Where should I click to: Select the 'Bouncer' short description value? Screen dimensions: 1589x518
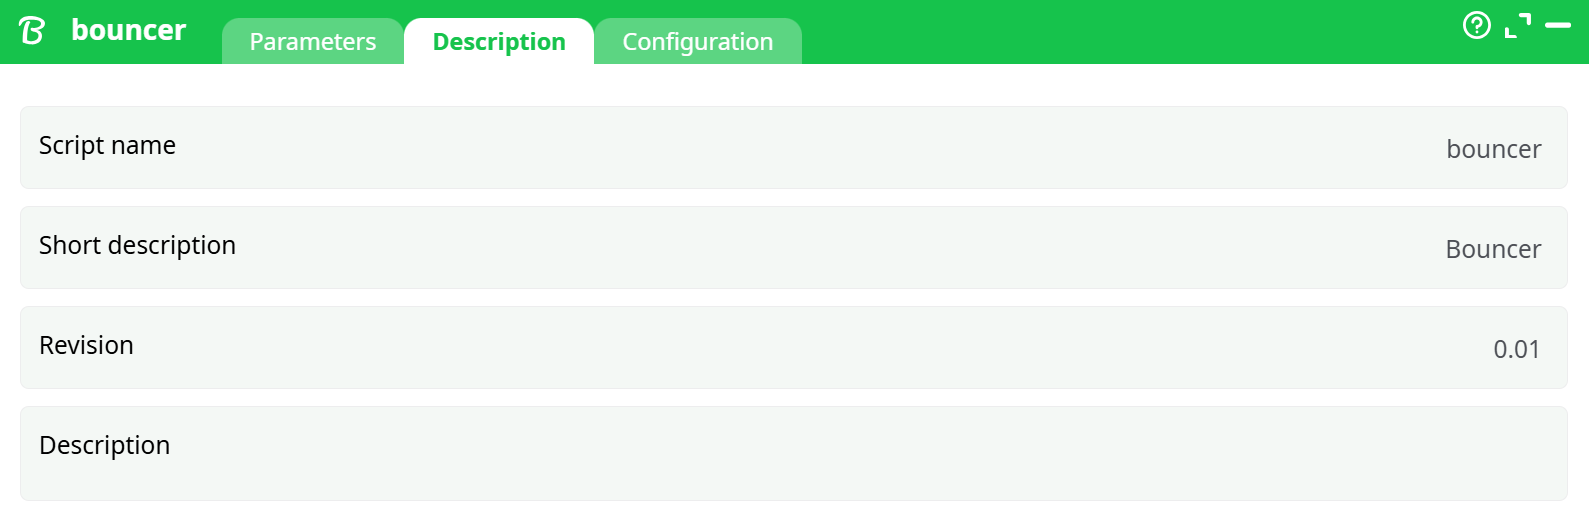click(1493, 249)
